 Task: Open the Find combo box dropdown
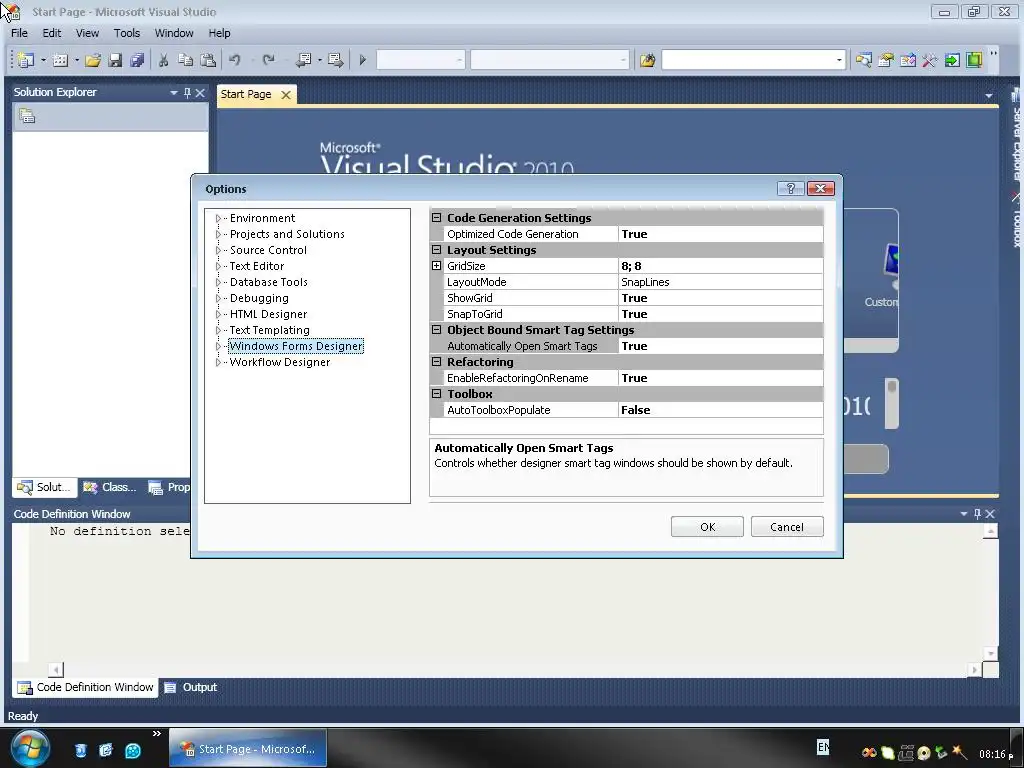click(x=839, y=60)
